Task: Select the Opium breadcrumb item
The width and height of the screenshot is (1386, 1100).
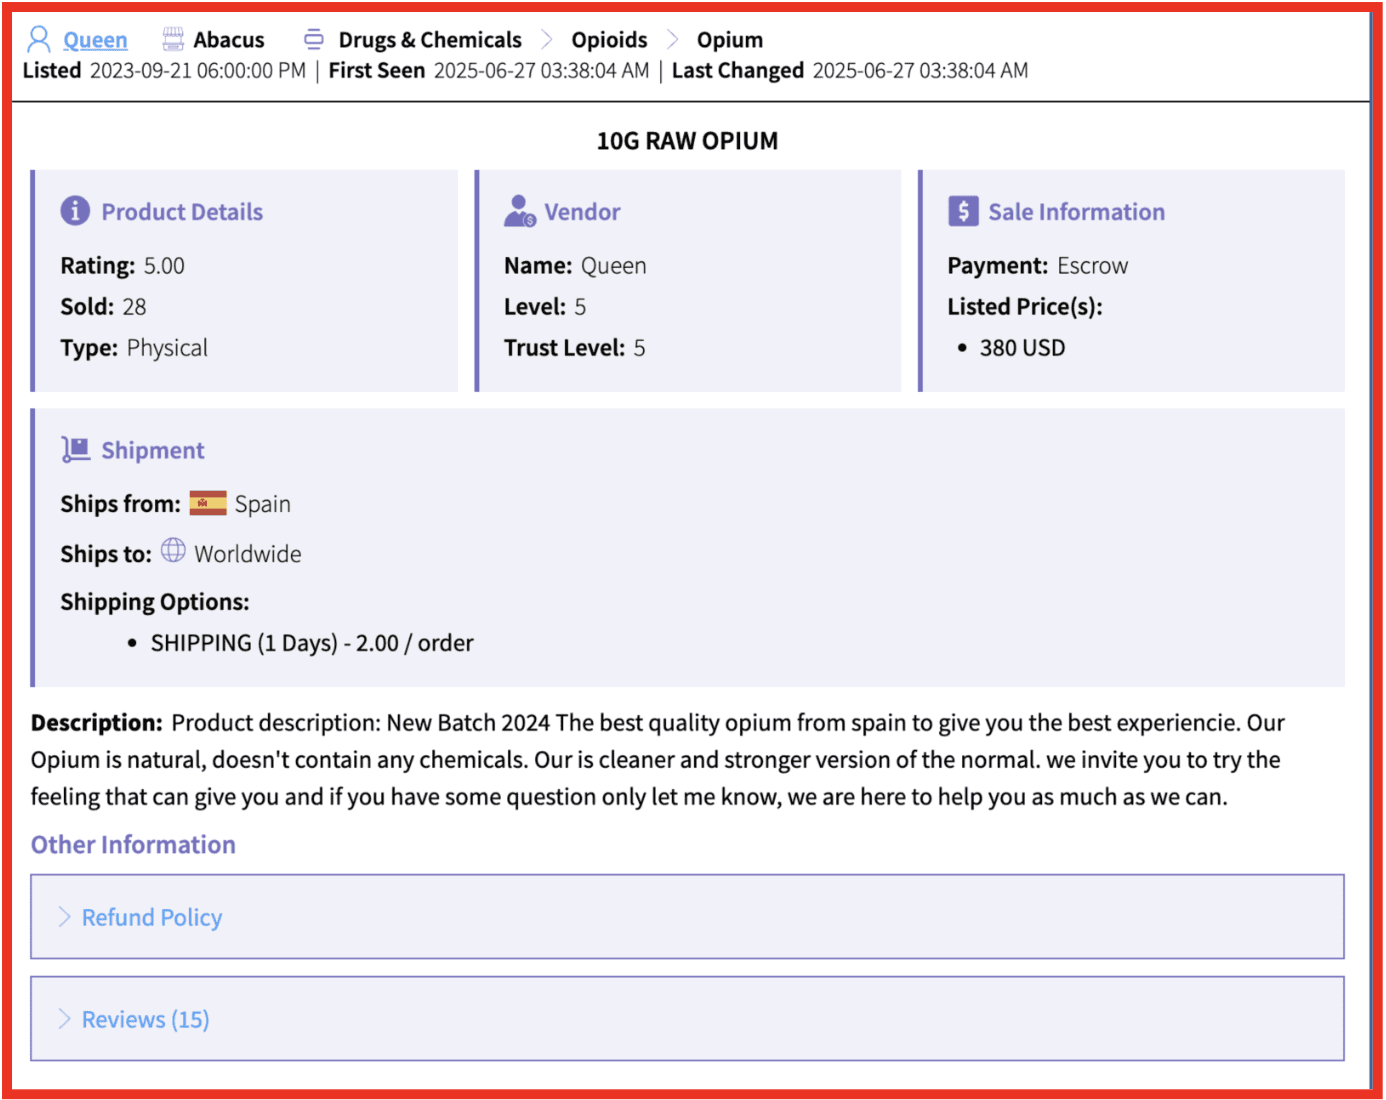Action: (x=730, y=40)
